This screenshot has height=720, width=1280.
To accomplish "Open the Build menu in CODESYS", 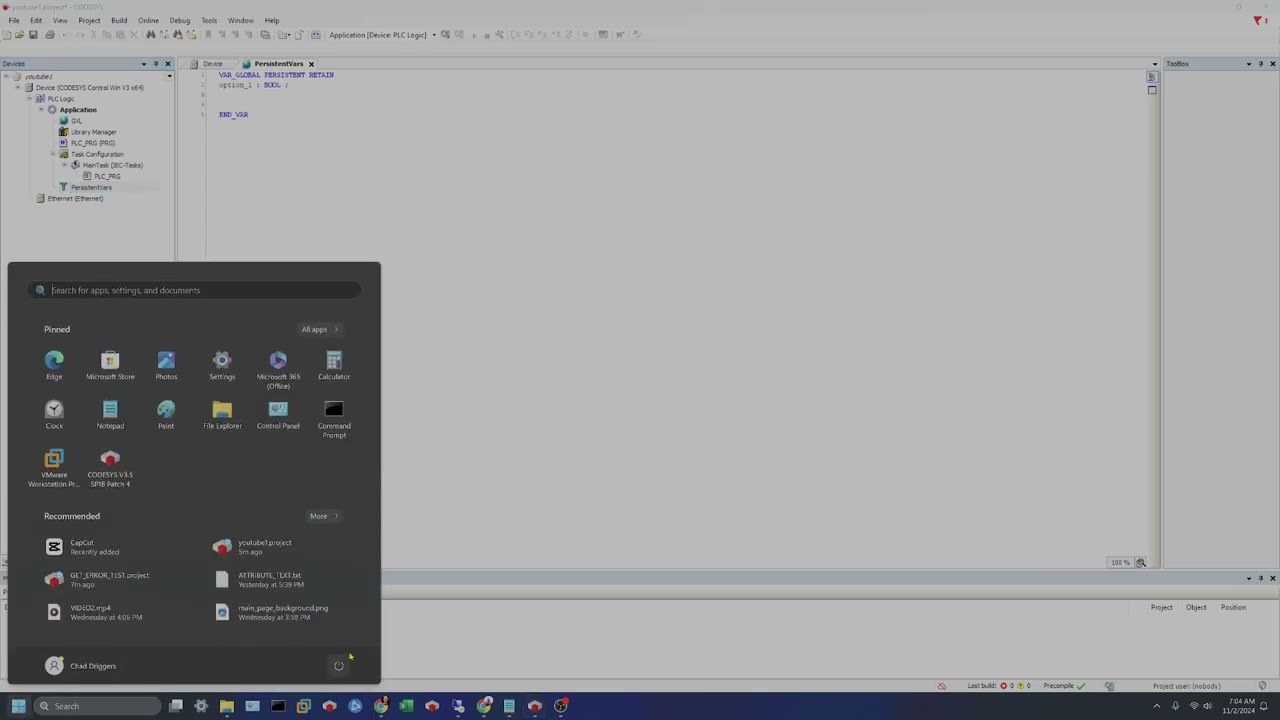I will [119, 20].
